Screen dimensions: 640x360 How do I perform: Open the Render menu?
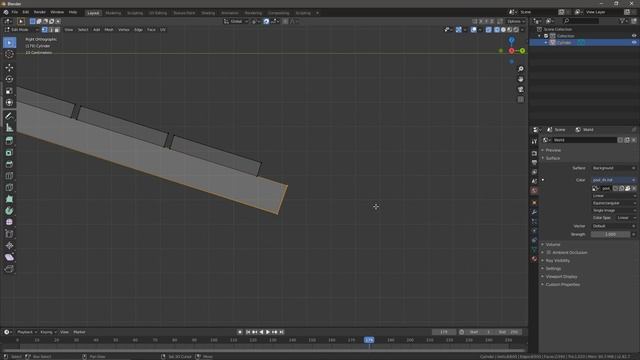pyautogui.click(x=40, y=12)
